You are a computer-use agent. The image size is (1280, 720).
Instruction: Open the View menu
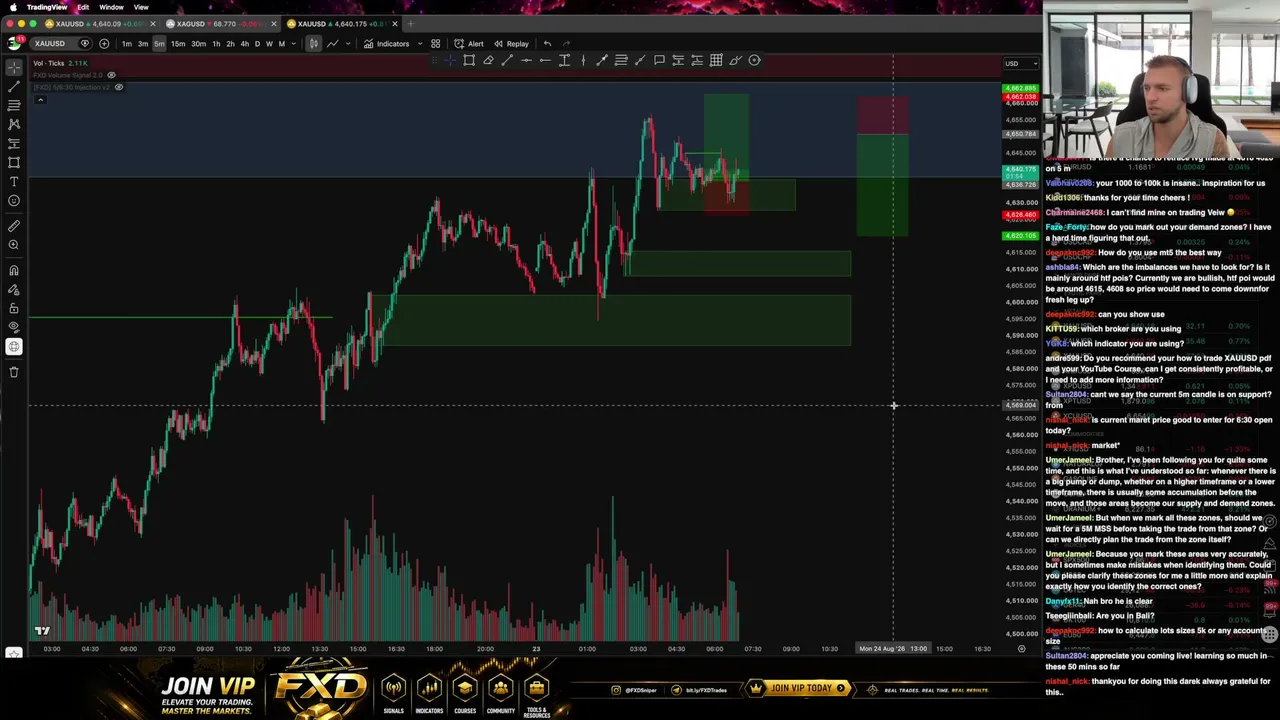(x=141, y=7)
